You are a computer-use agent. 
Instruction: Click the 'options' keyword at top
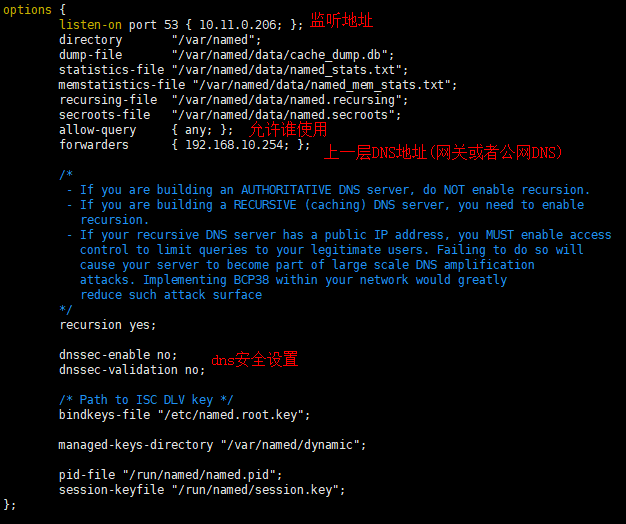pyautogui.click(x=27, y=10)
